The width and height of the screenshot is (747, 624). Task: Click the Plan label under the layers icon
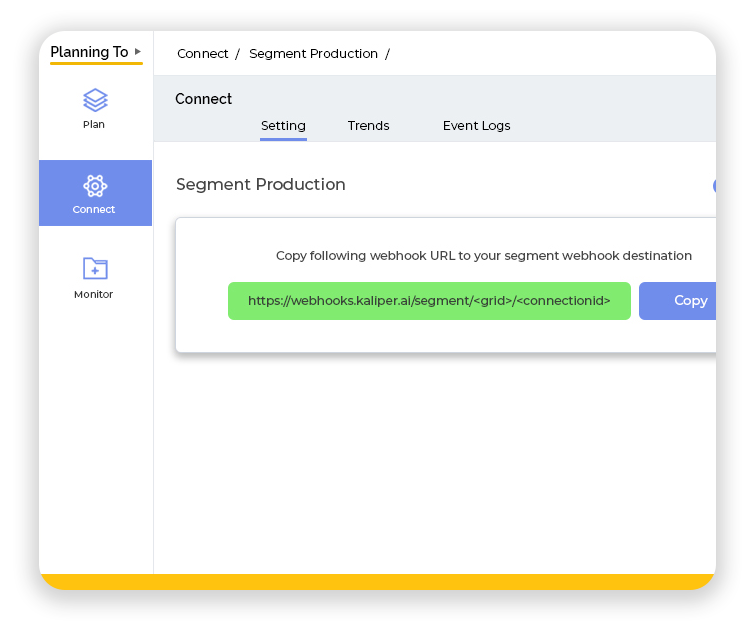pyautogui.click(x=94, y=125)
